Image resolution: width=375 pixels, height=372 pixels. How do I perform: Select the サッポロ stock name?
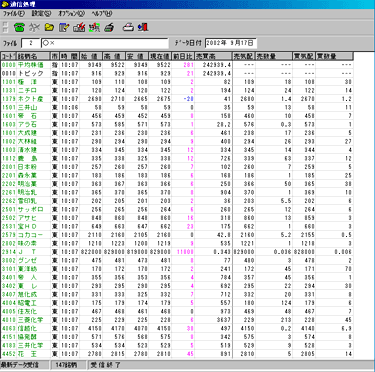(x=31, y=209)
